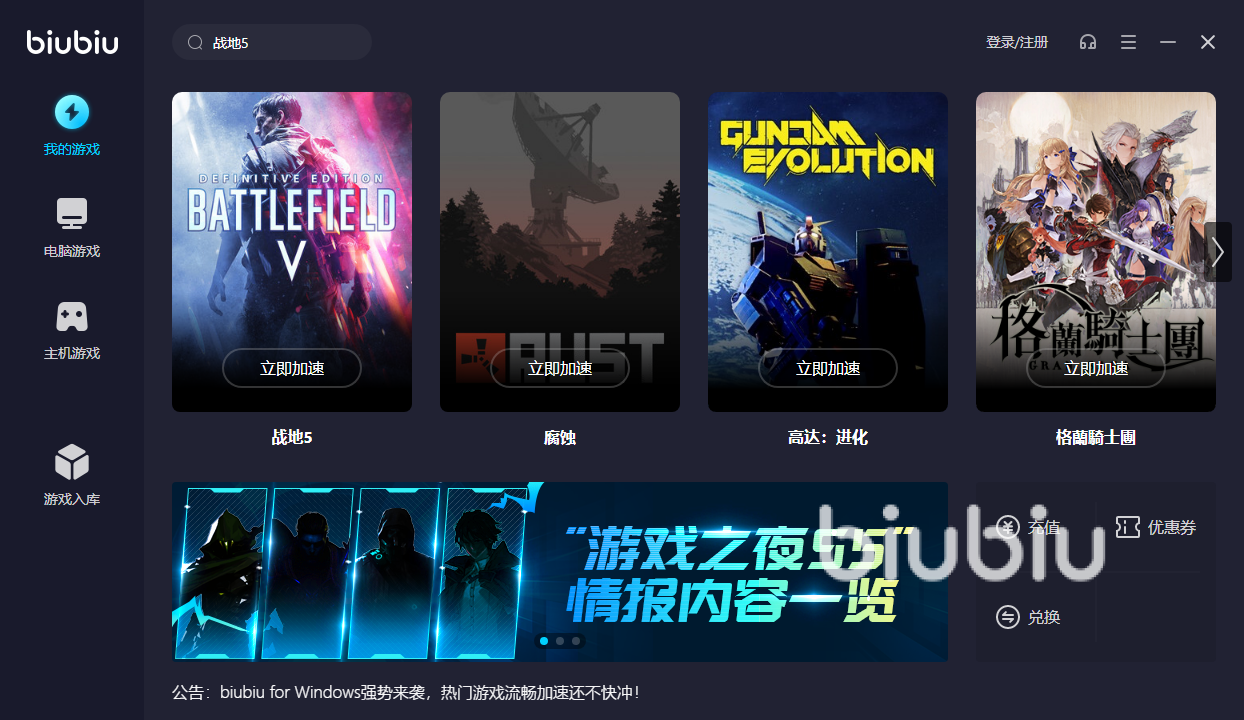Switch to the second banner carousel dot
Viewport: 1244px width, 720px height.
[x=560, y=641]
